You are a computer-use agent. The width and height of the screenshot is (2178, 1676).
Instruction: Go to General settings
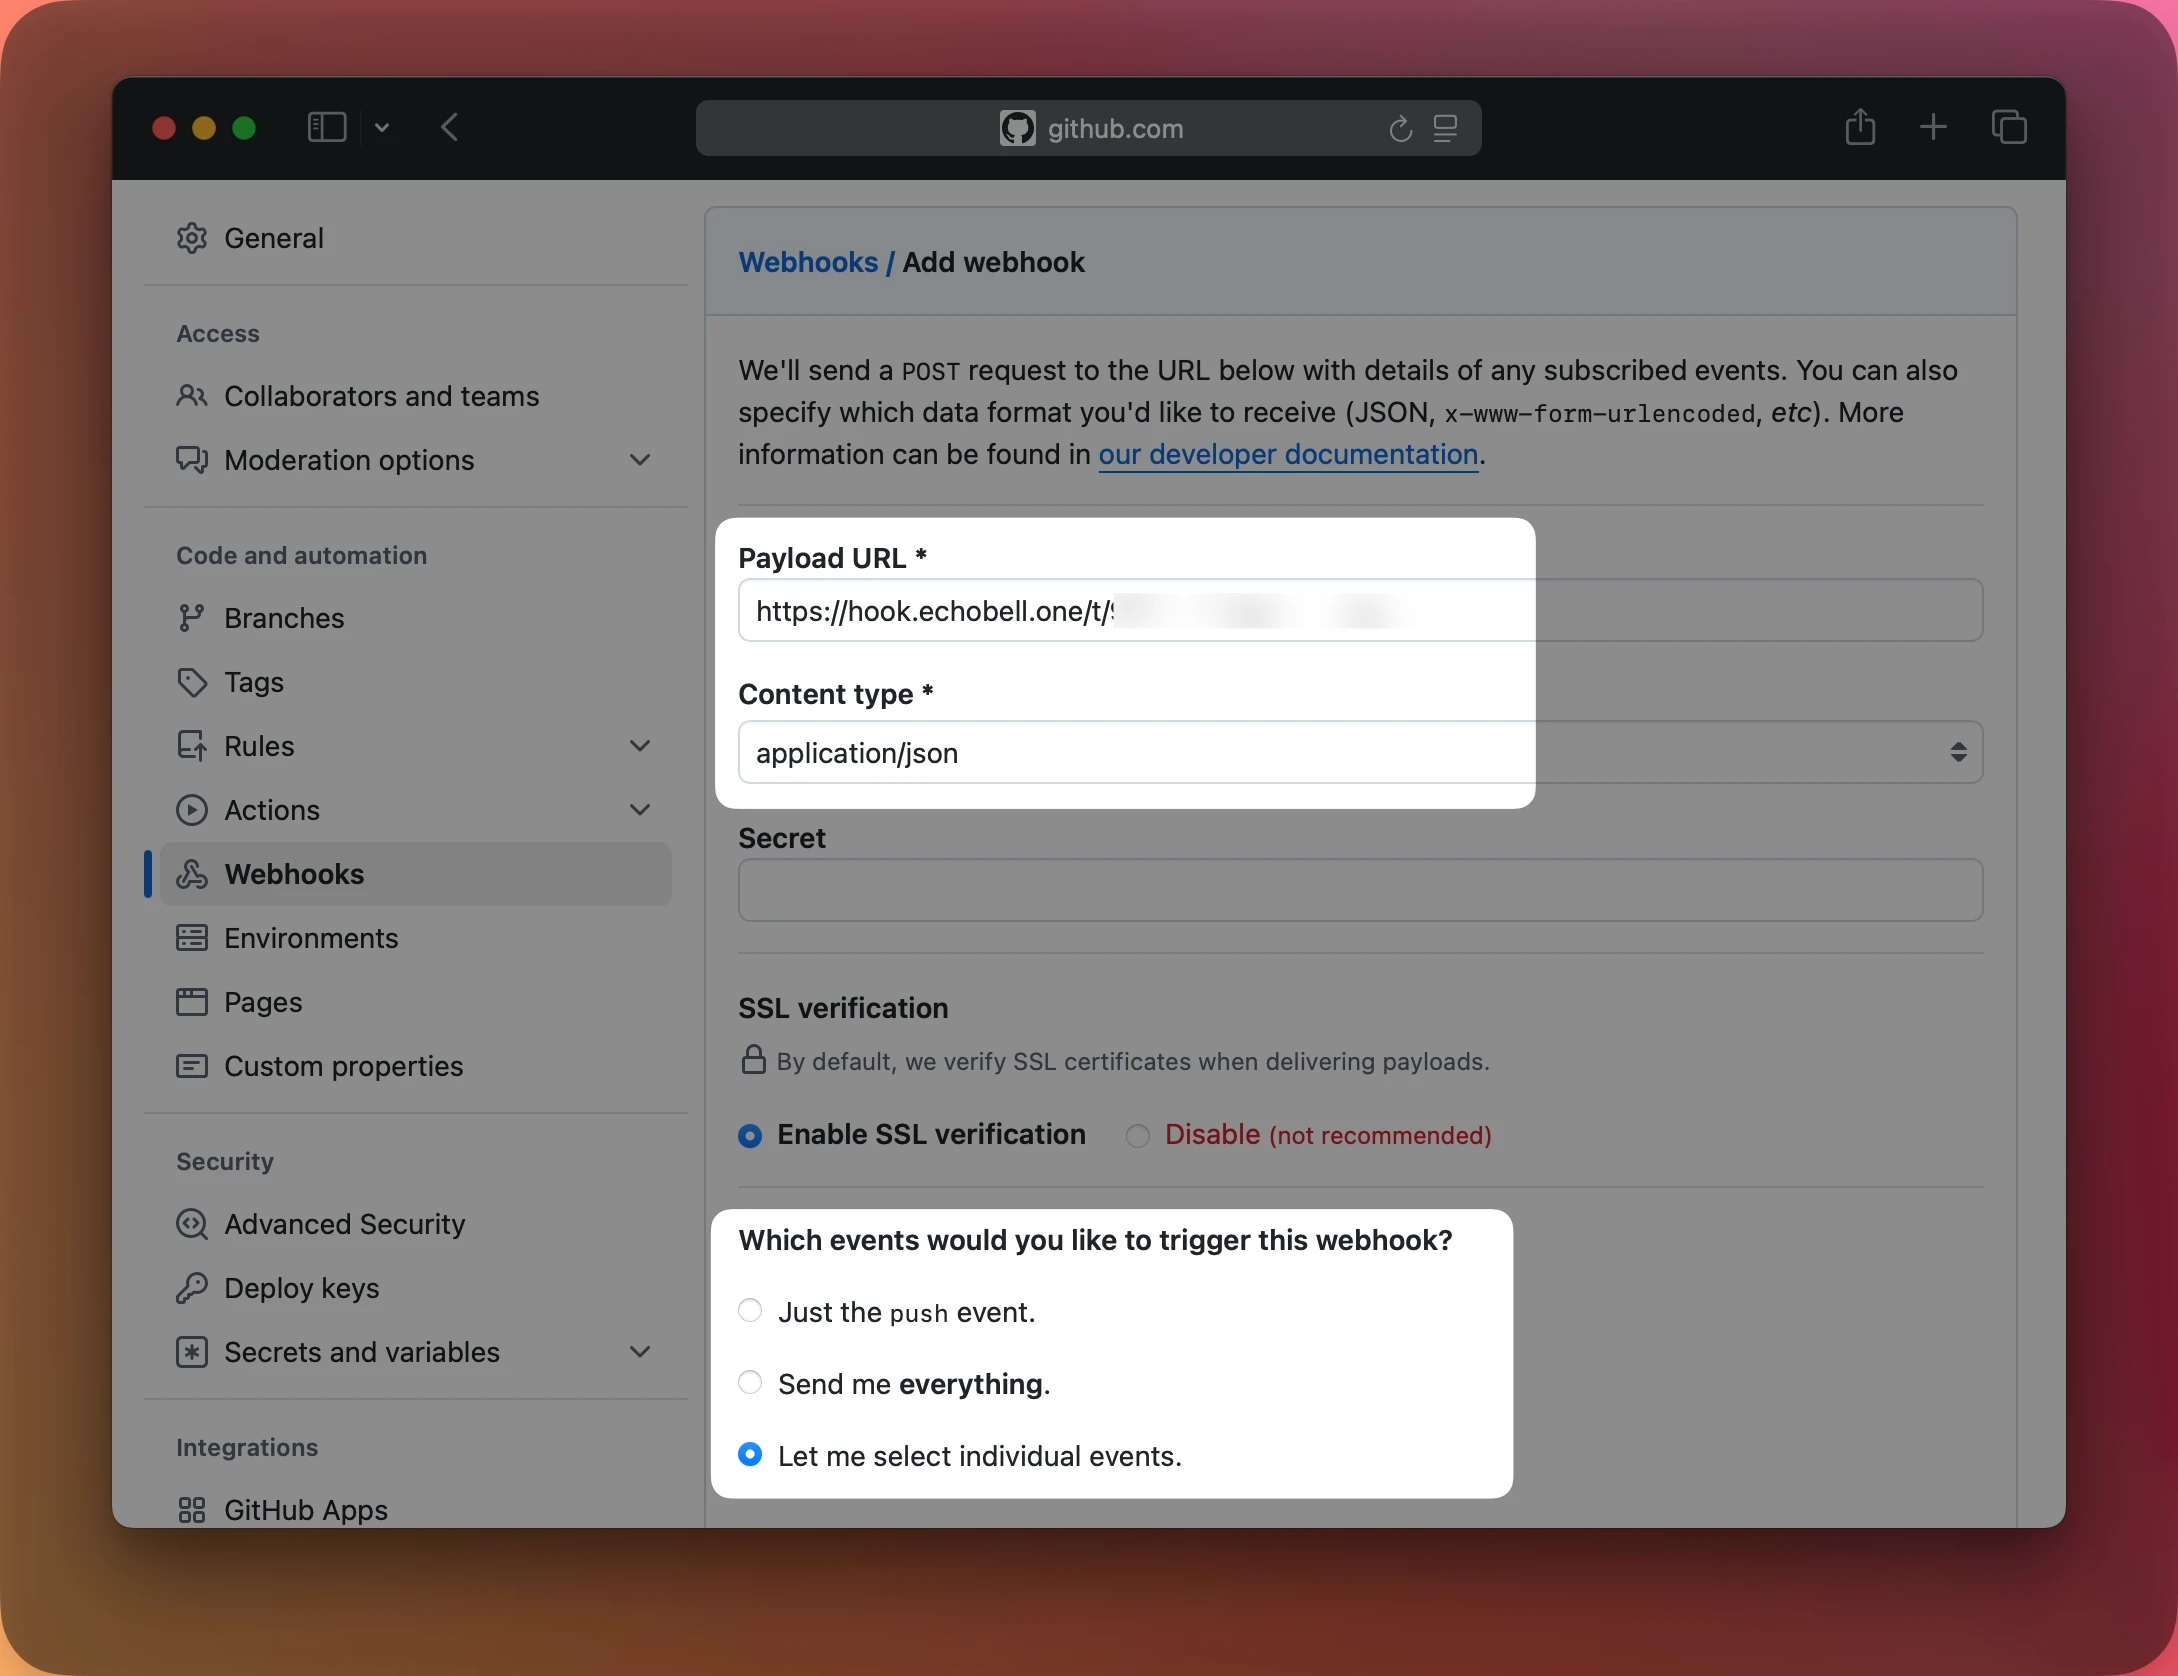point(274,238)
